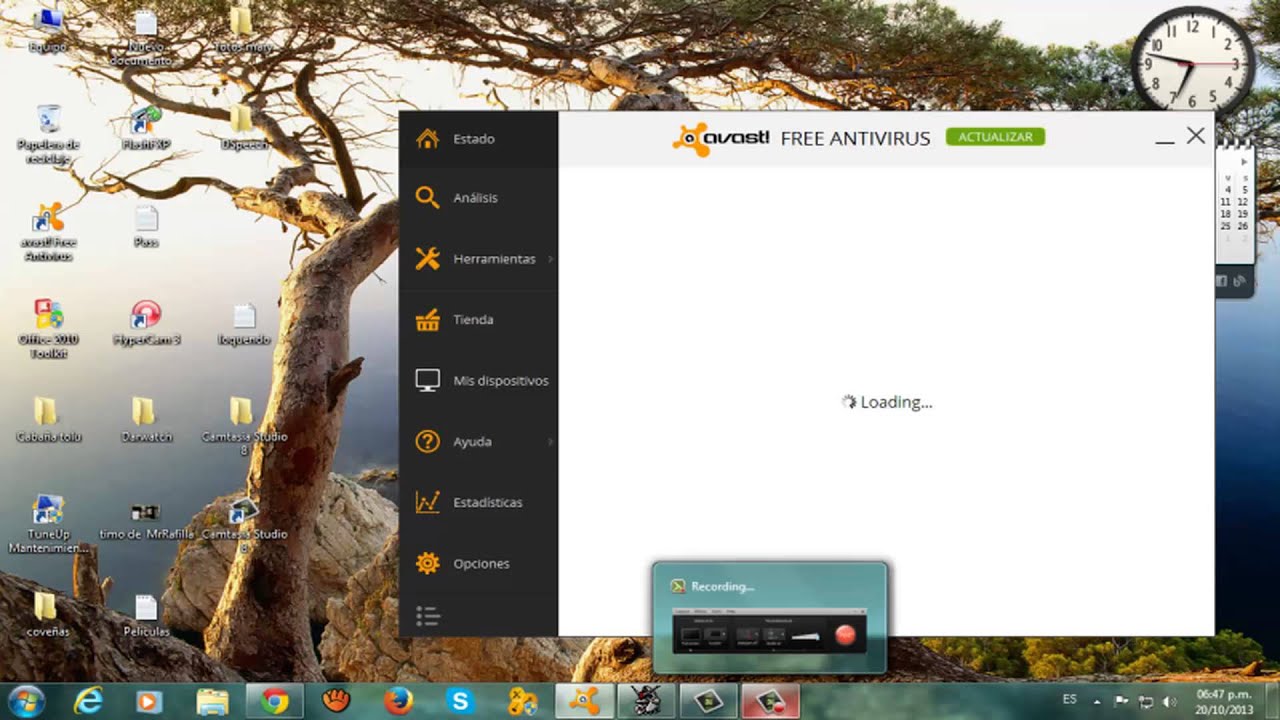This screenshot has height=720, width=1280.
Task: Open the Opciones gear icon
Action: [x=428, y=563]
